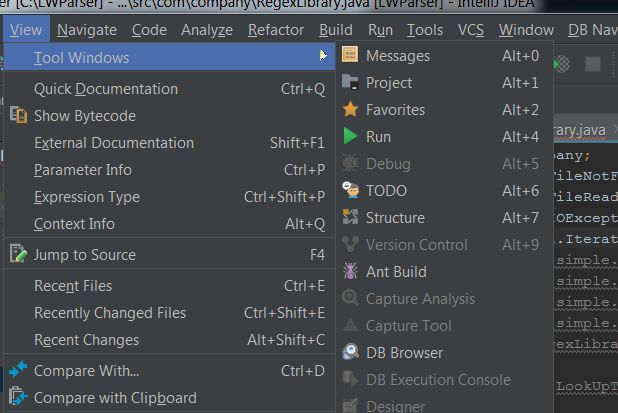Click the Ant Build icon
The image size is (618, 413).
pos(350,272)
